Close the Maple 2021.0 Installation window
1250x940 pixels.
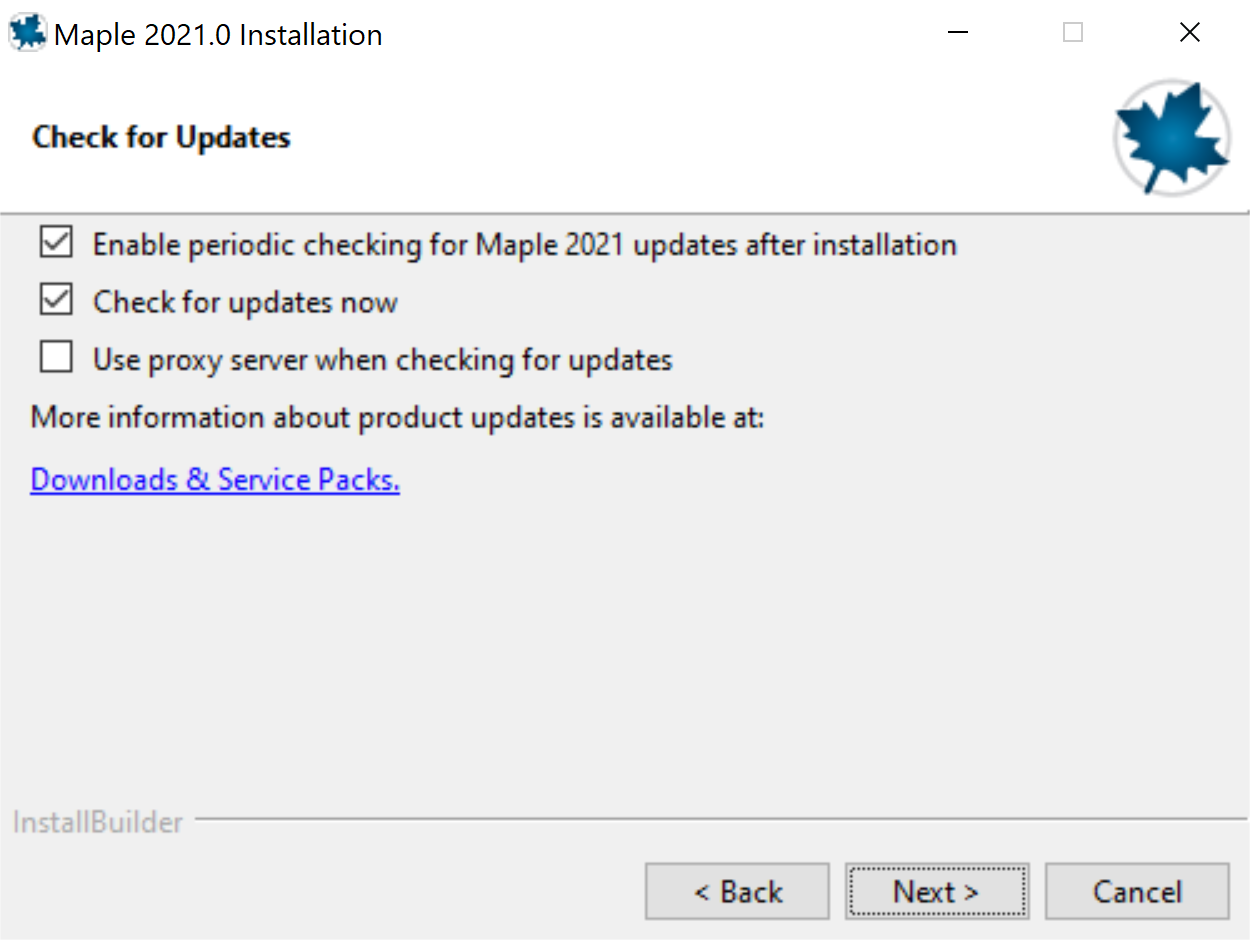click(1189, 34)
